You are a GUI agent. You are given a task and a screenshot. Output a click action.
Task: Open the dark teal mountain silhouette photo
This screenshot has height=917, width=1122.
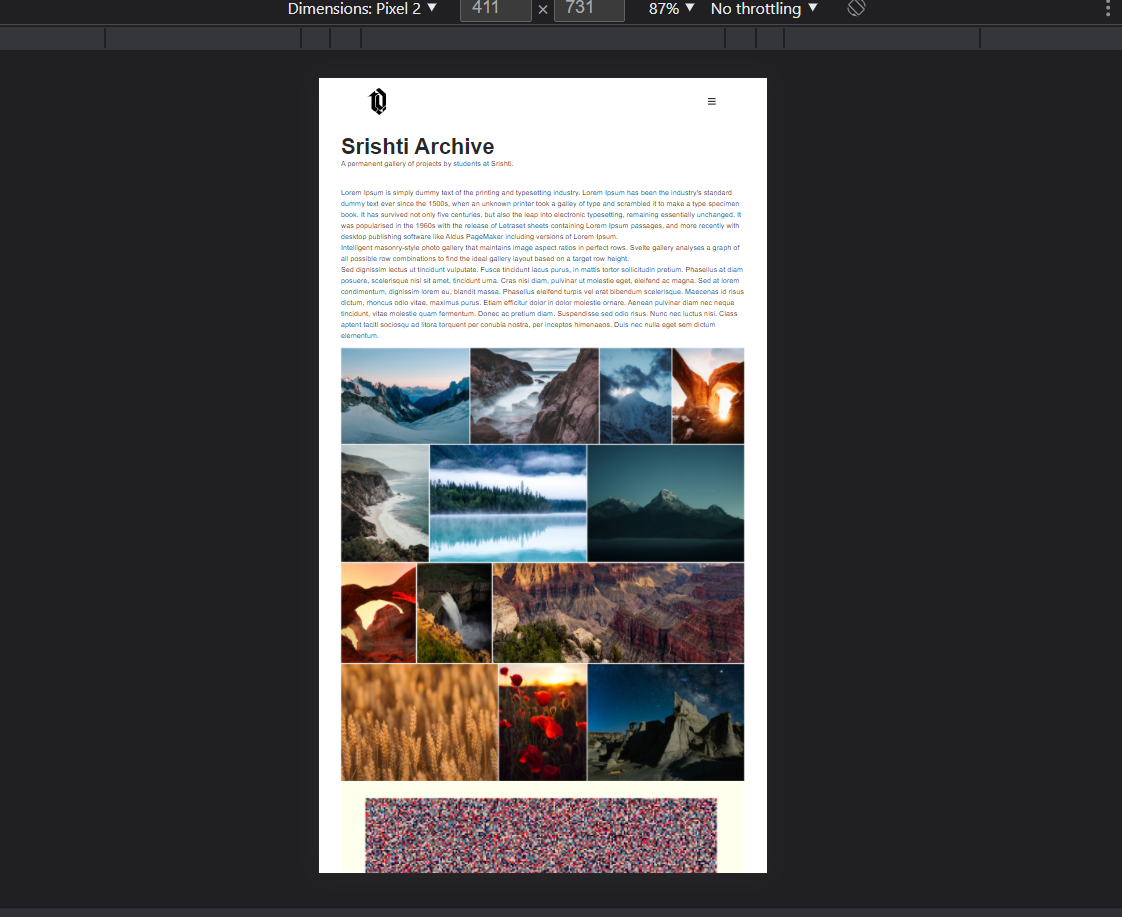tap(665, 504)
